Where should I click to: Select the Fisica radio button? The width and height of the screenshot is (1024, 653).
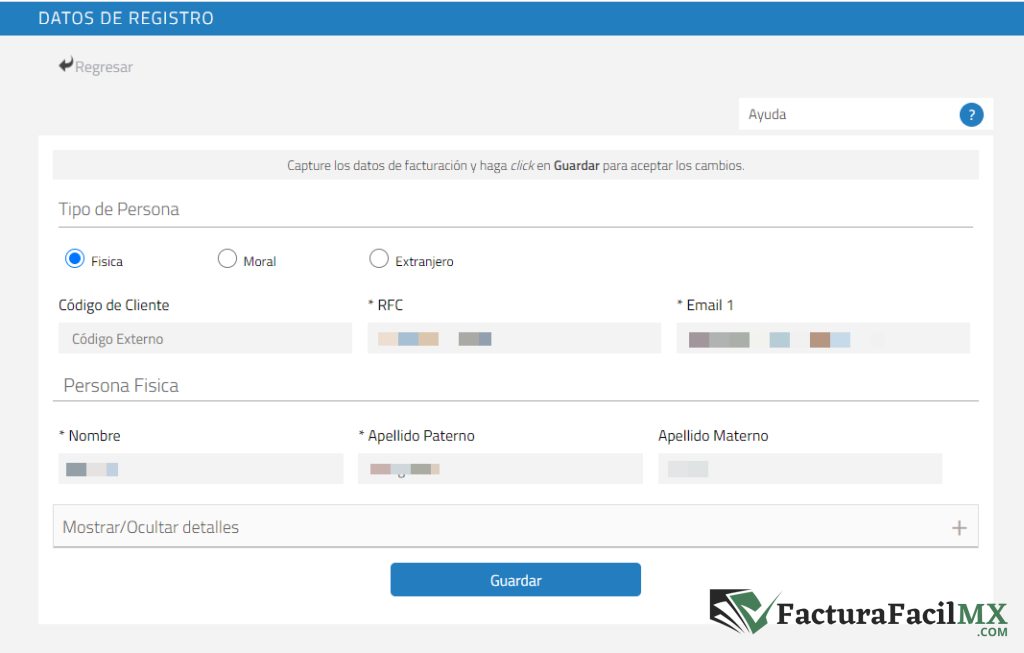74,259
